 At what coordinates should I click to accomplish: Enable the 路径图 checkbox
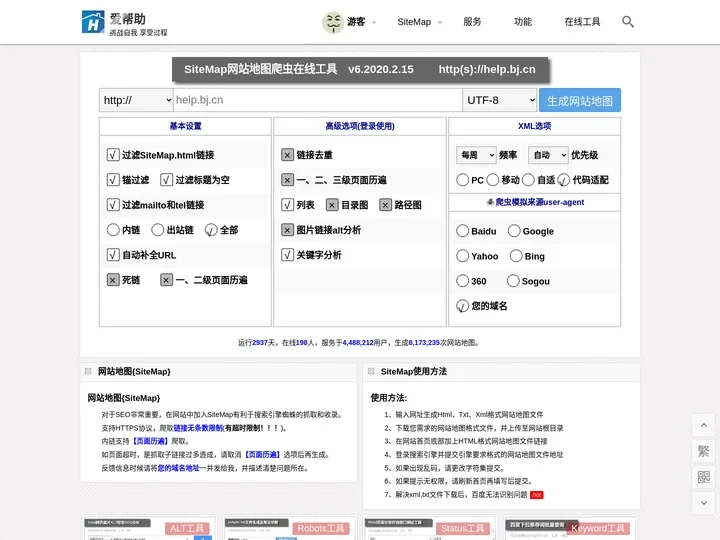point(386,205)
